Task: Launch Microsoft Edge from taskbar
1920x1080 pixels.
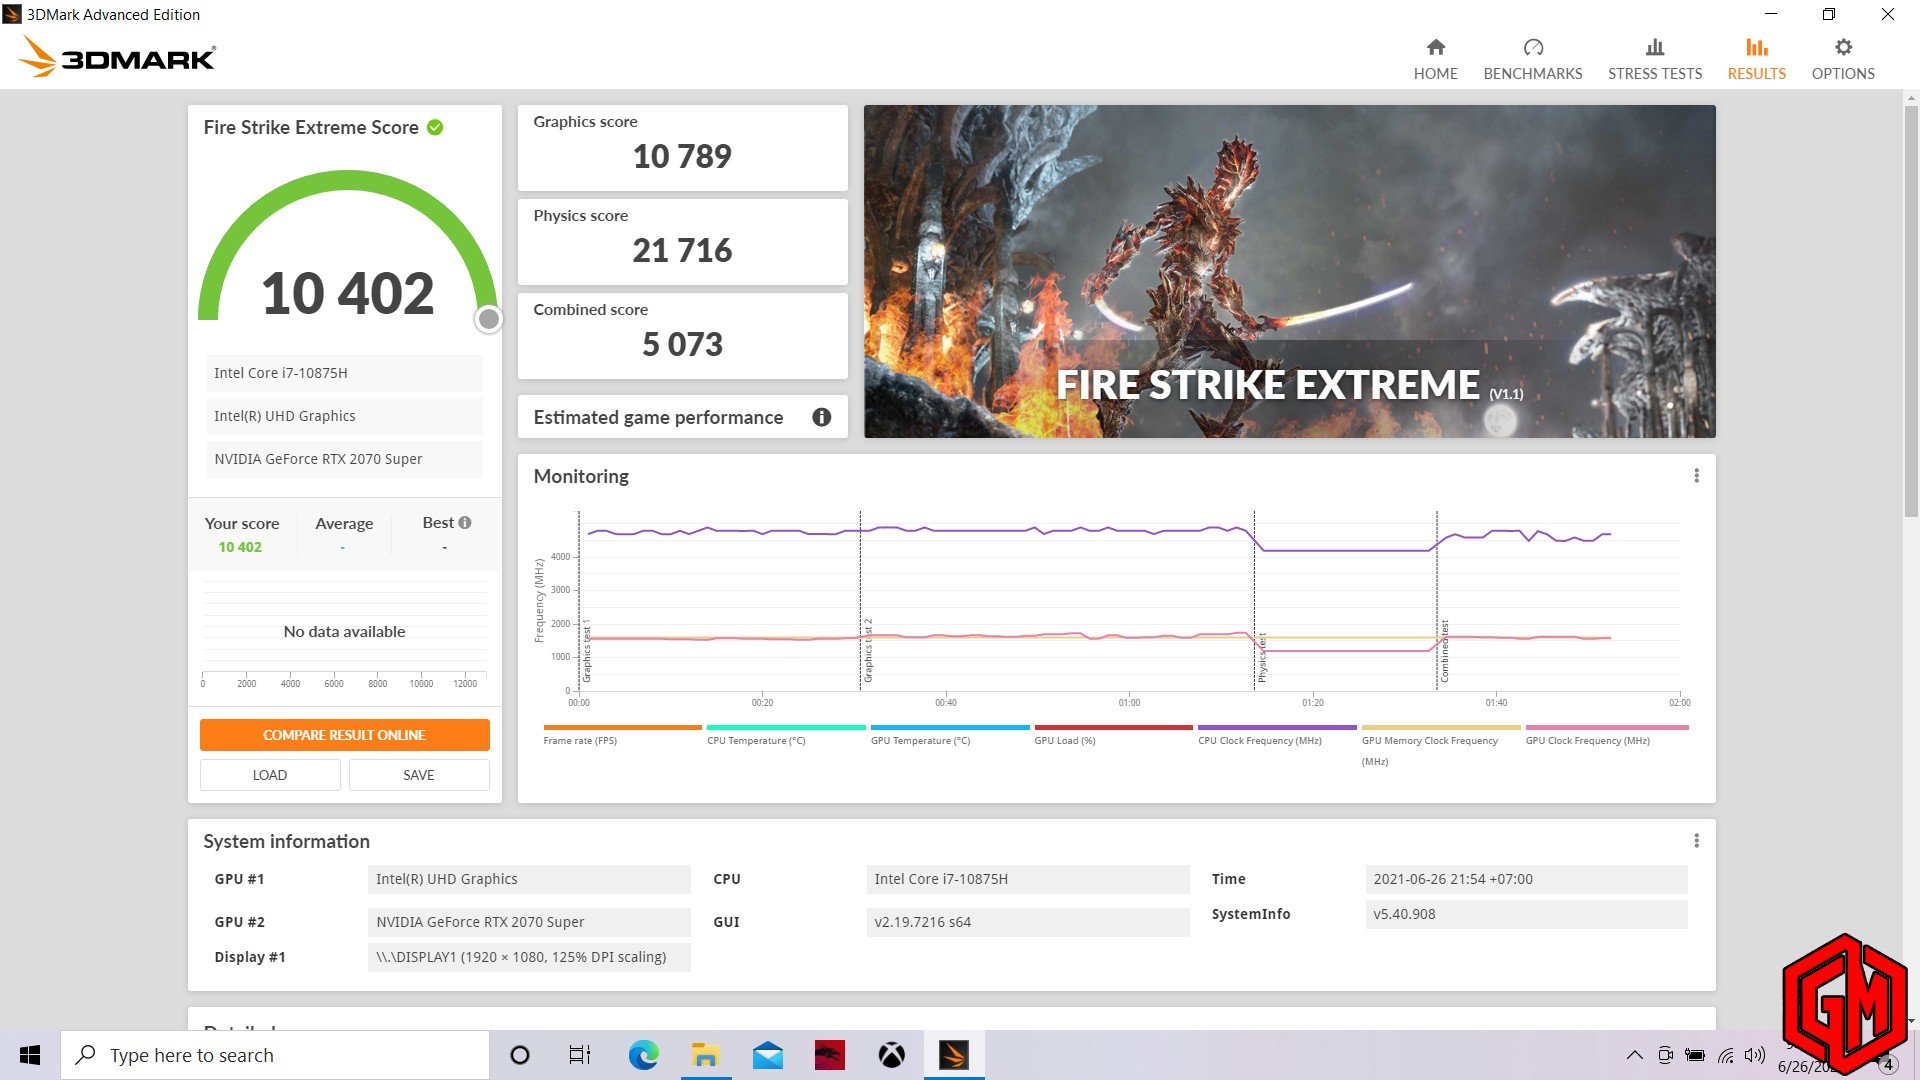Action: (643, 1055)
